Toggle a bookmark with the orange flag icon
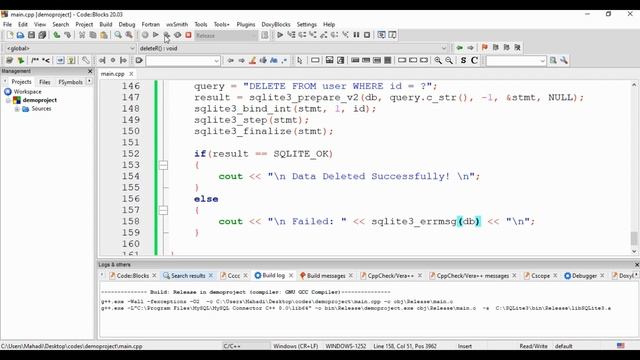The image size is (640, 360). (x=484, y=48)
